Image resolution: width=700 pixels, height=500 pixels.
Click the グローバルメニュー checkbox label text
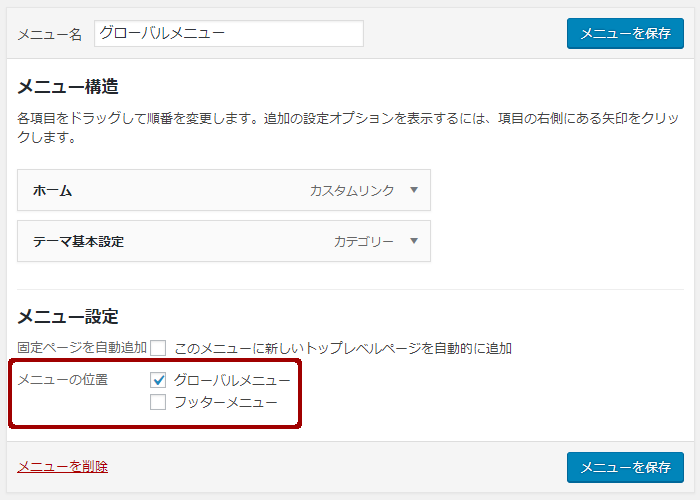click(x=232, y=380)
